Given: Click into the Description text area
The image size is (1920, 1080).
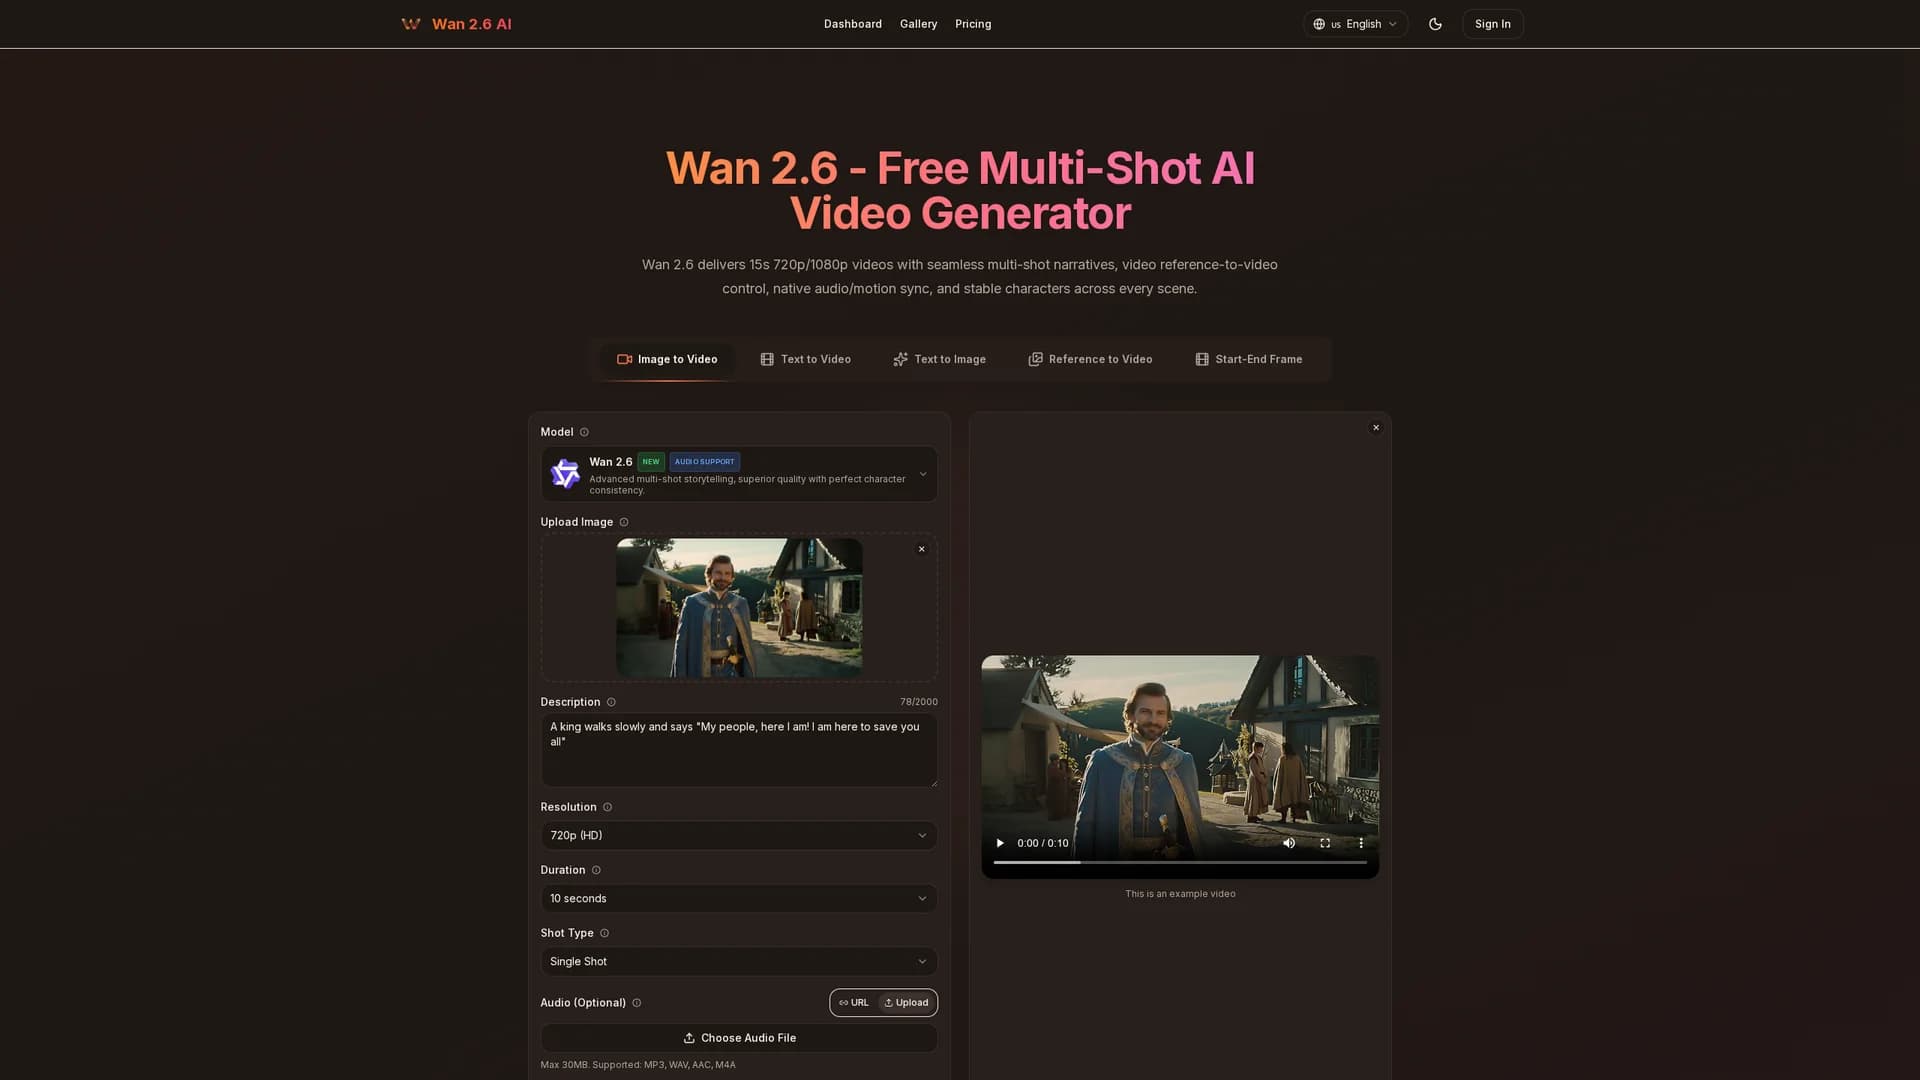Looking at the screenshot, I should pos(739,750).
